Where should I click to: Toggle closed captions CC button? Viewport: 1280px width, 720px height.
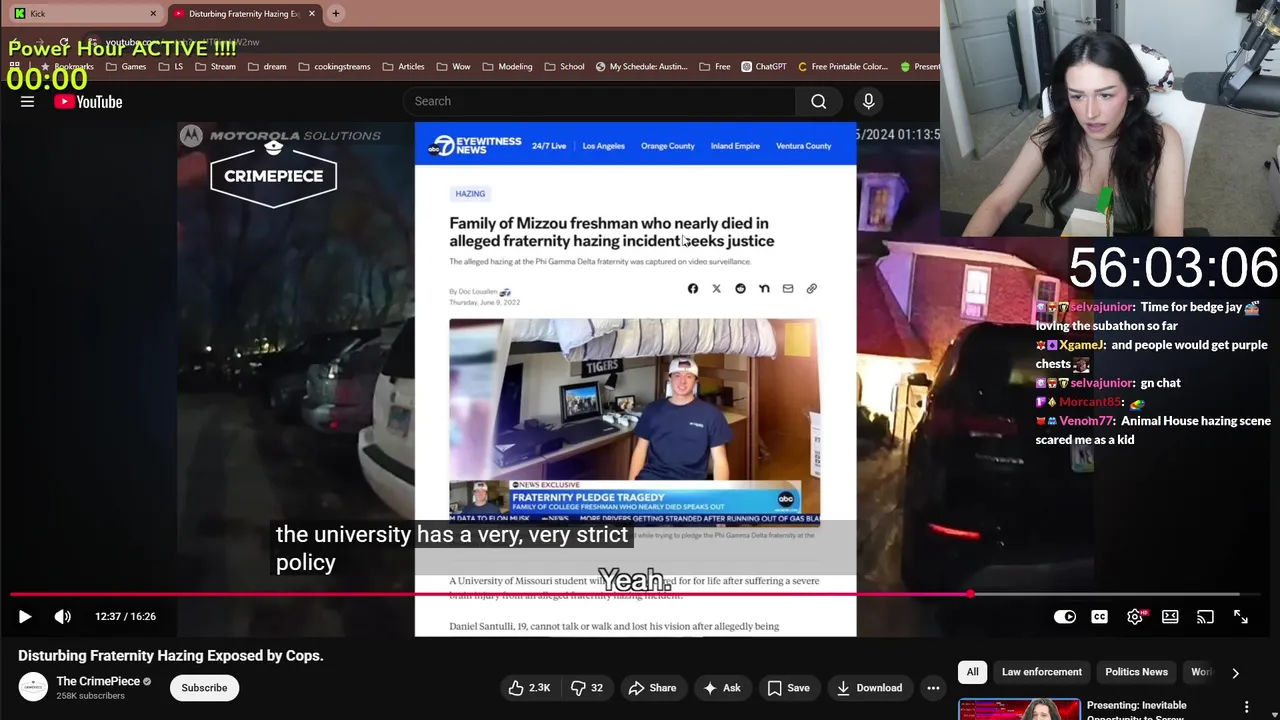pos(1099,617)
